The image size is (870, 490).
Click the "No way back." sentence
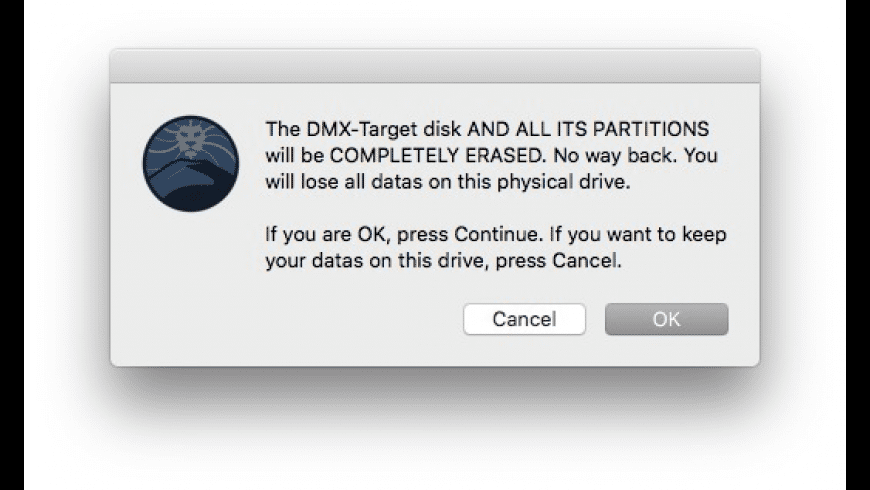pos(551,157)
